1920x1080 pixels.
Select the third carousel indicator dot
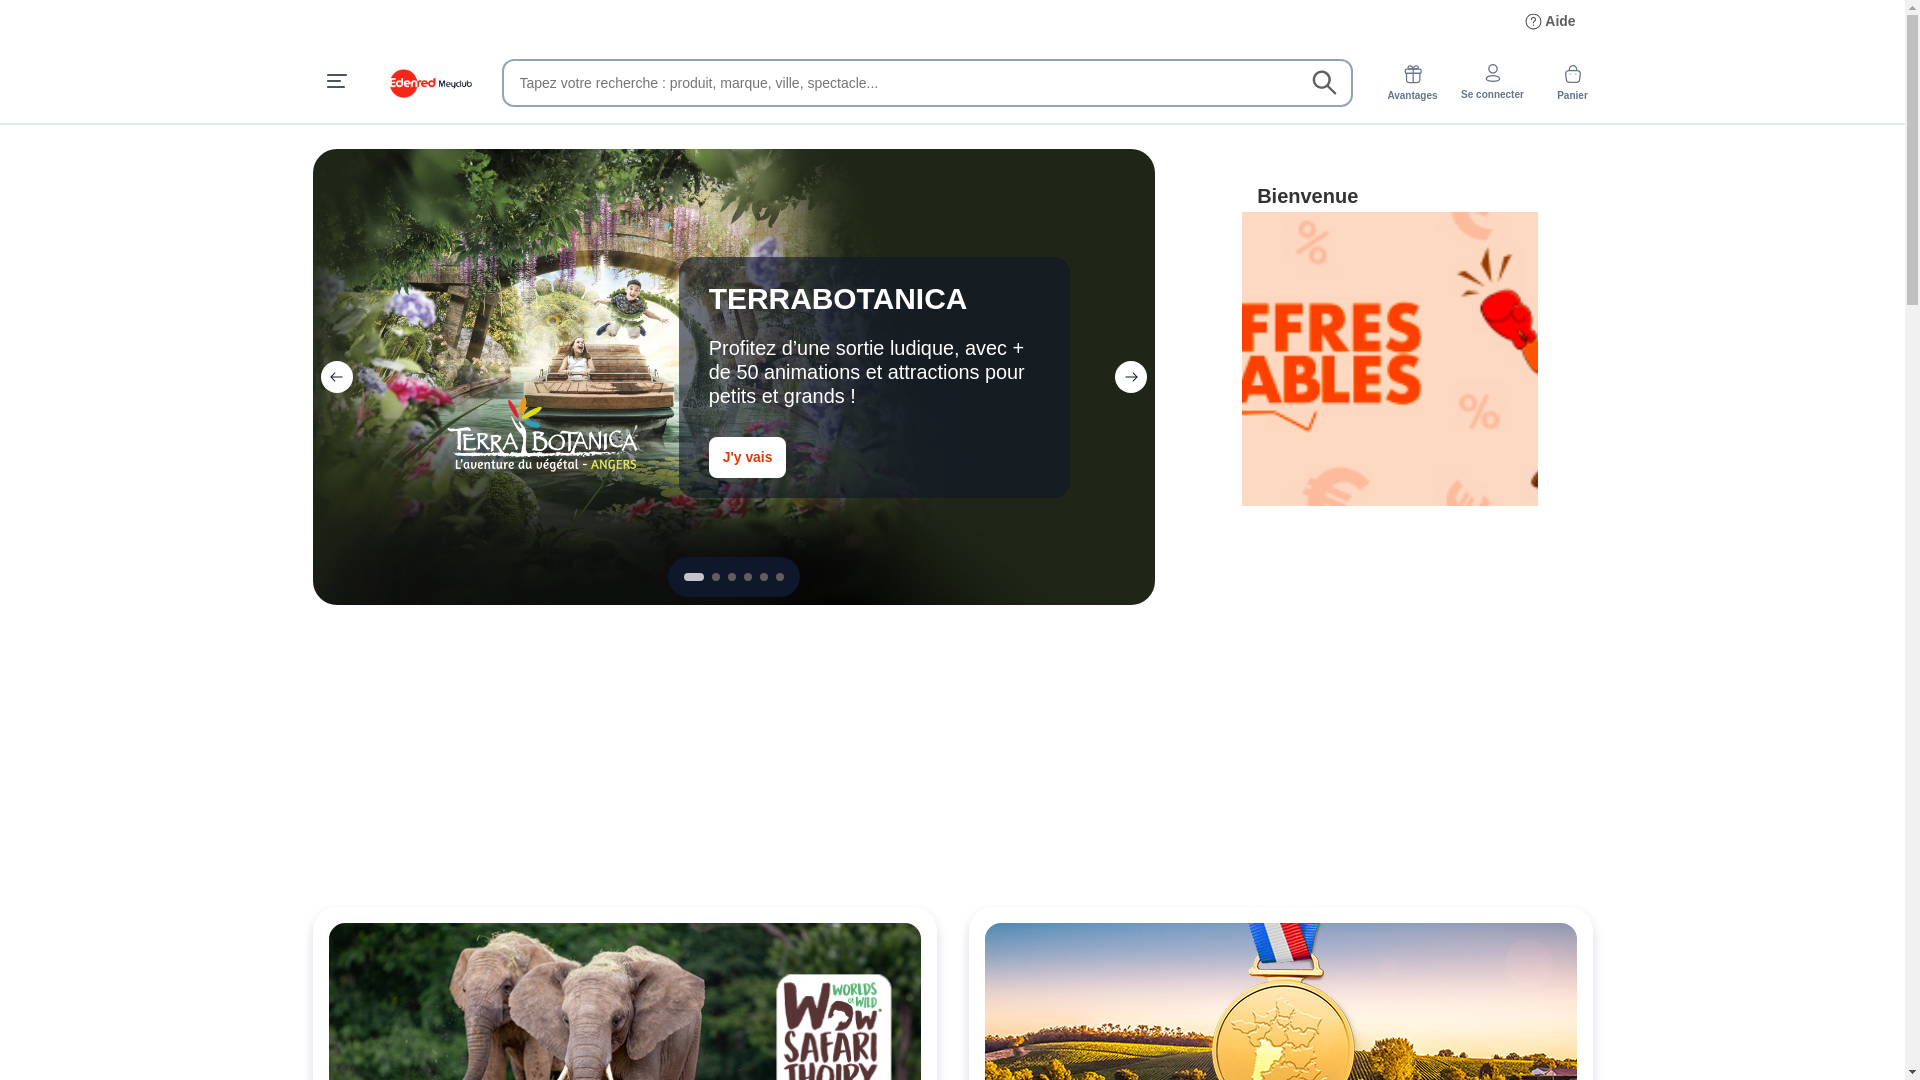point(732,577)
